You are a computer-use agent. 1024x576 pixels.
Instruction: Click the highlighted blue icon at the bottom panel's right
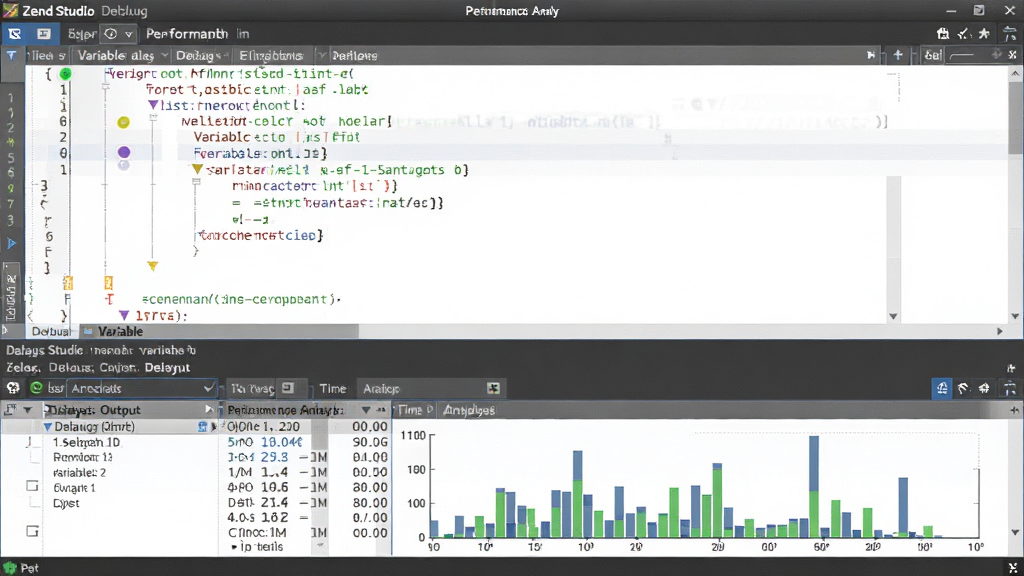click(x=942, y=389)
